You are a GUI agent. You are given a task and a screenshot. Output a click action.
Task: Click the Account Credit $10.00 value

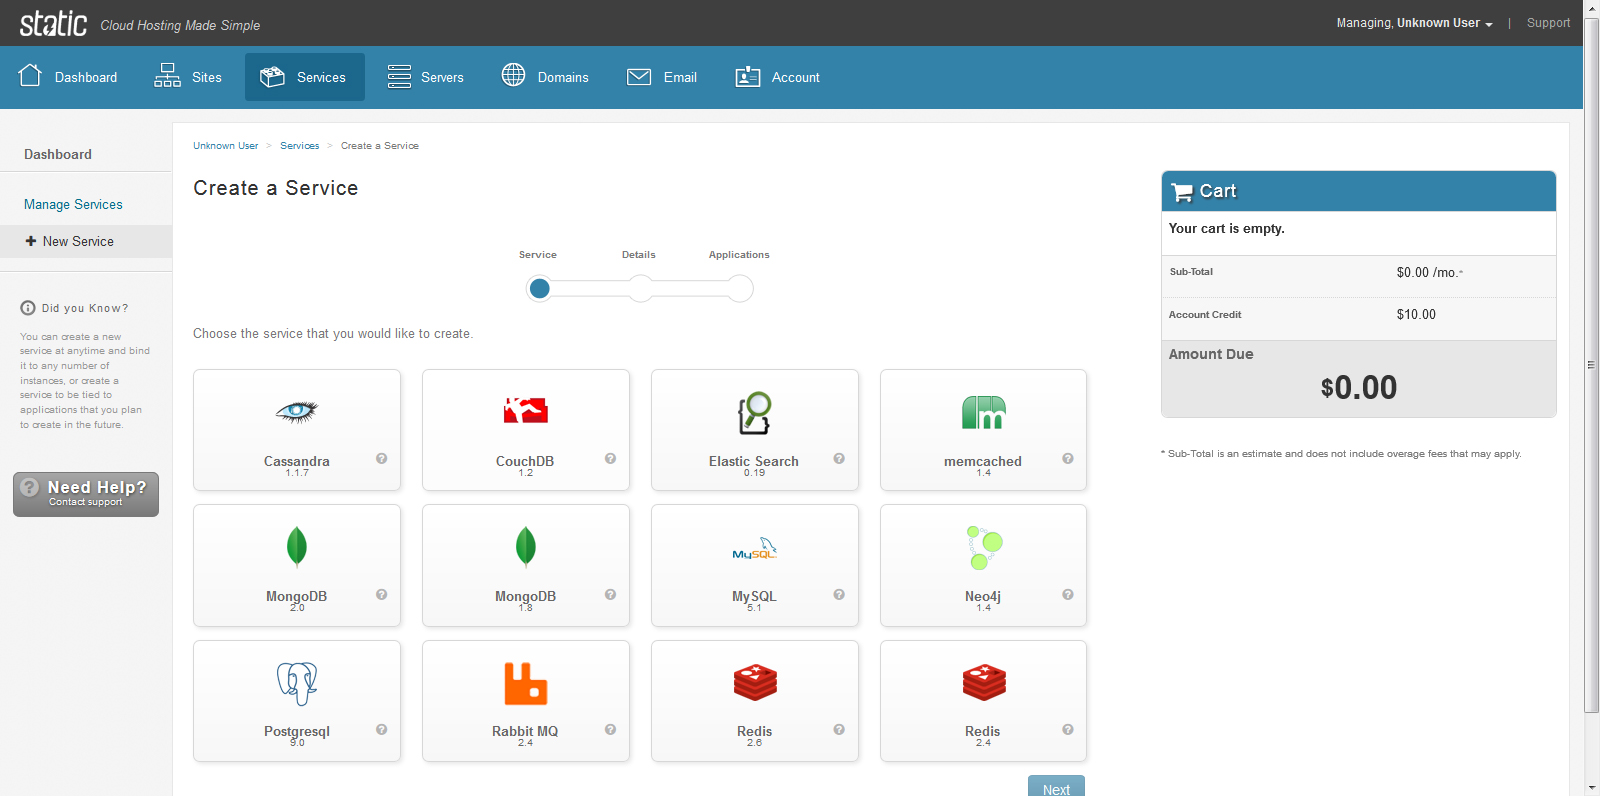pos(1416,314)
